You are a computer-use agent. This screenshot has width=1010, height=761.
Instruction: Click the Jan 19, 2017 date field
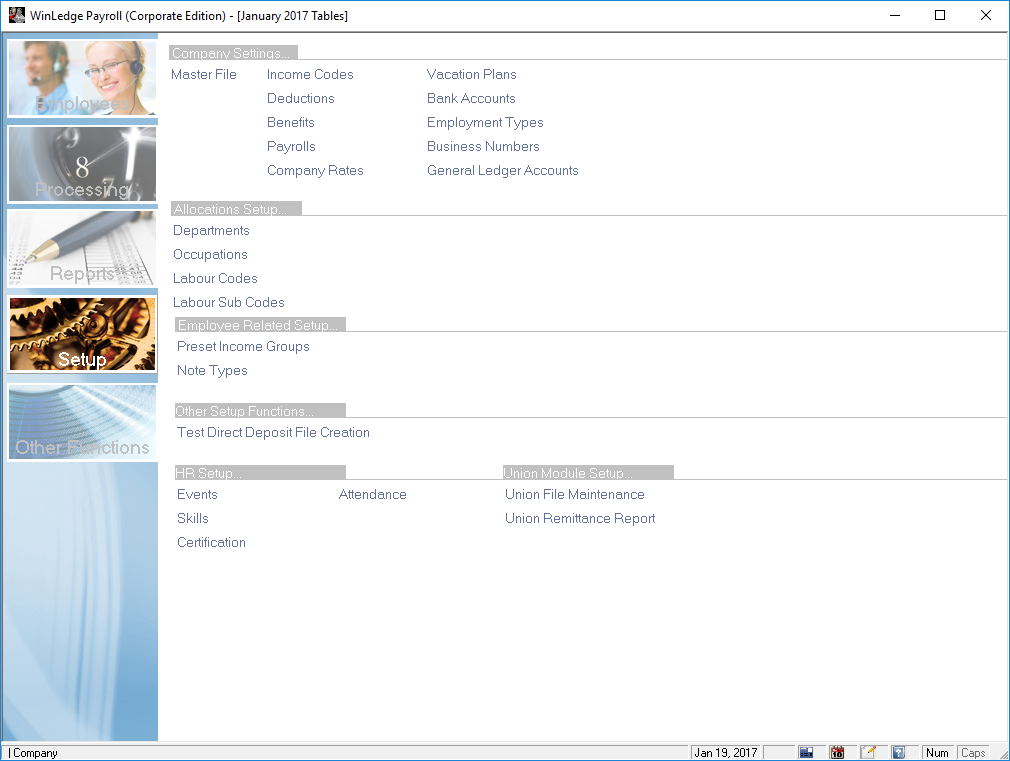pos(726,752)
